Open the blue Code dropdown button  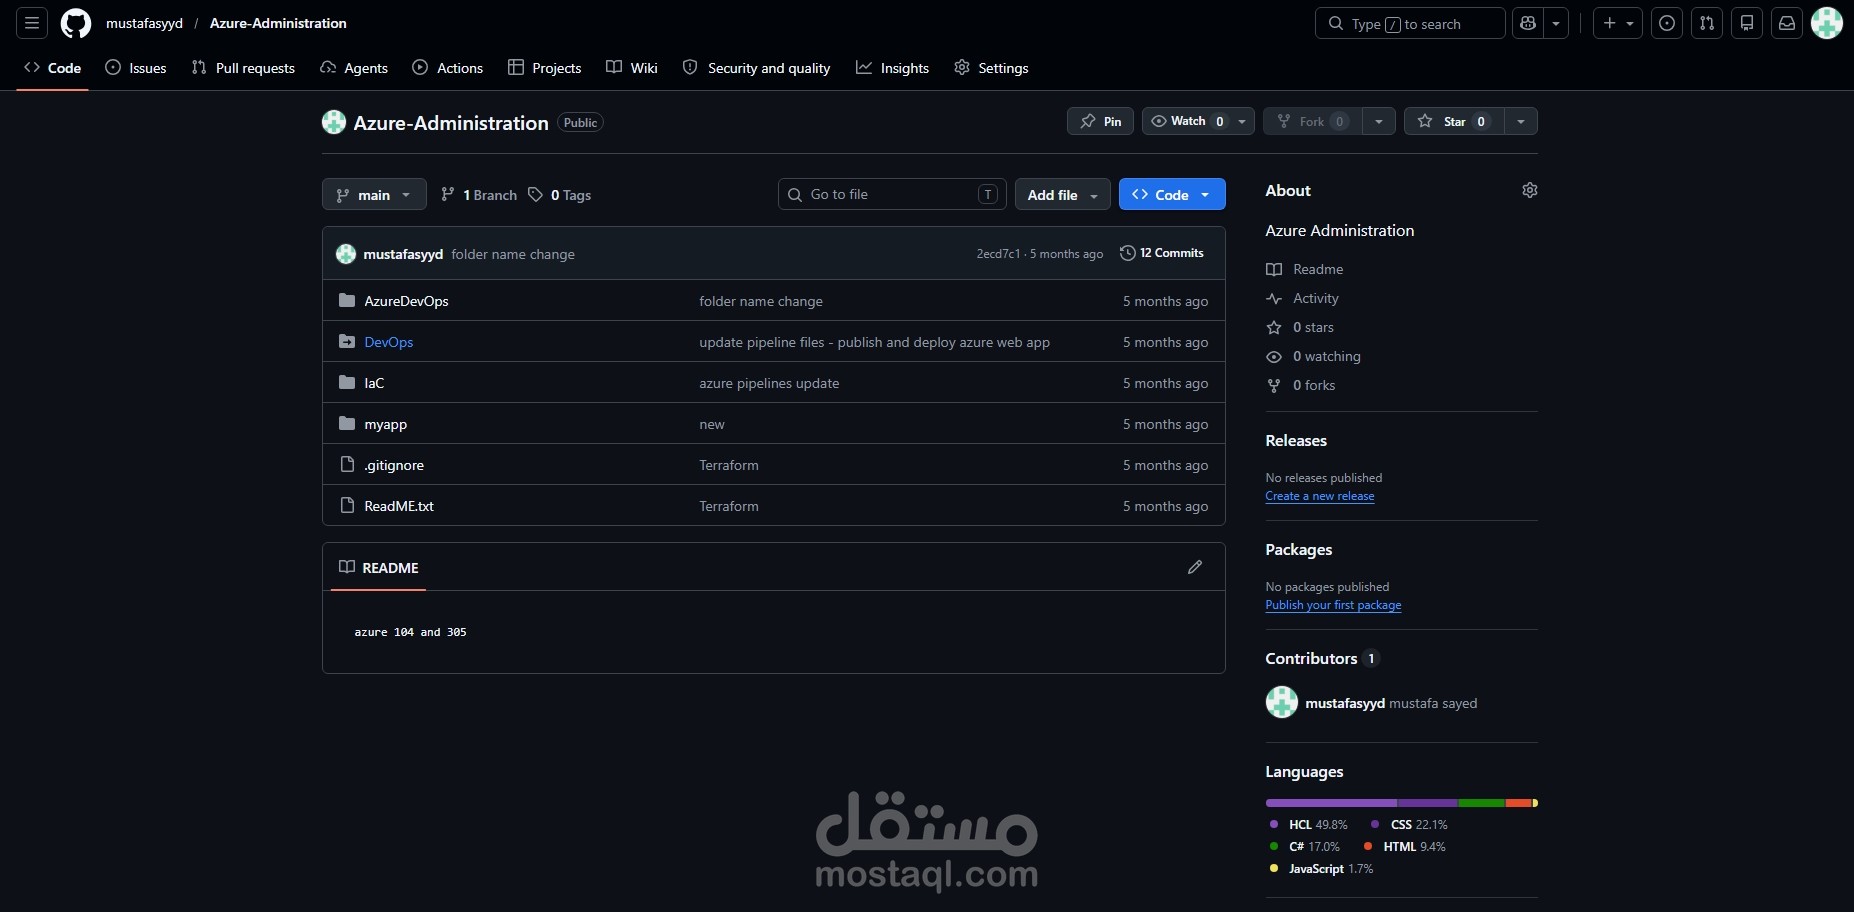[x=1172, y=194]
